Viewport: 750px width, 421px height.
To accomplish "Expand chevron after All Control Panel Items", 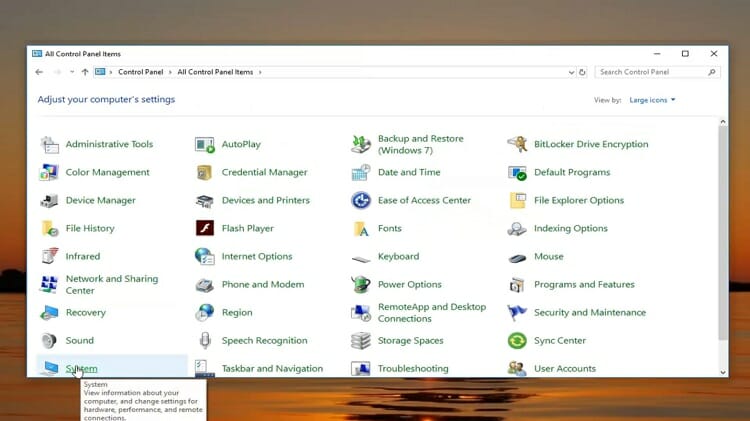I will [x=260, y=72].
